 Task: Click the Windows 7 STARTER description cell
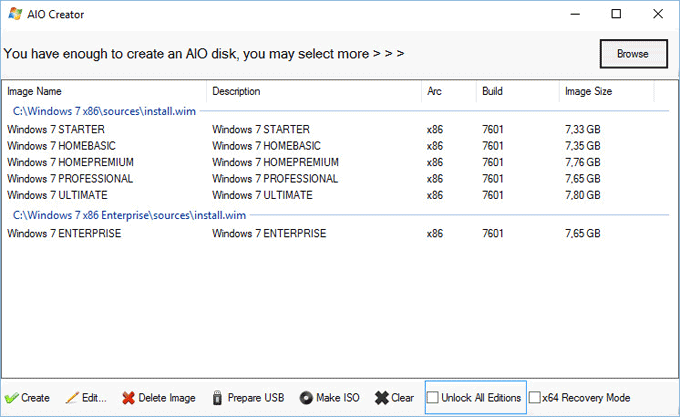[x=261, y=130]
